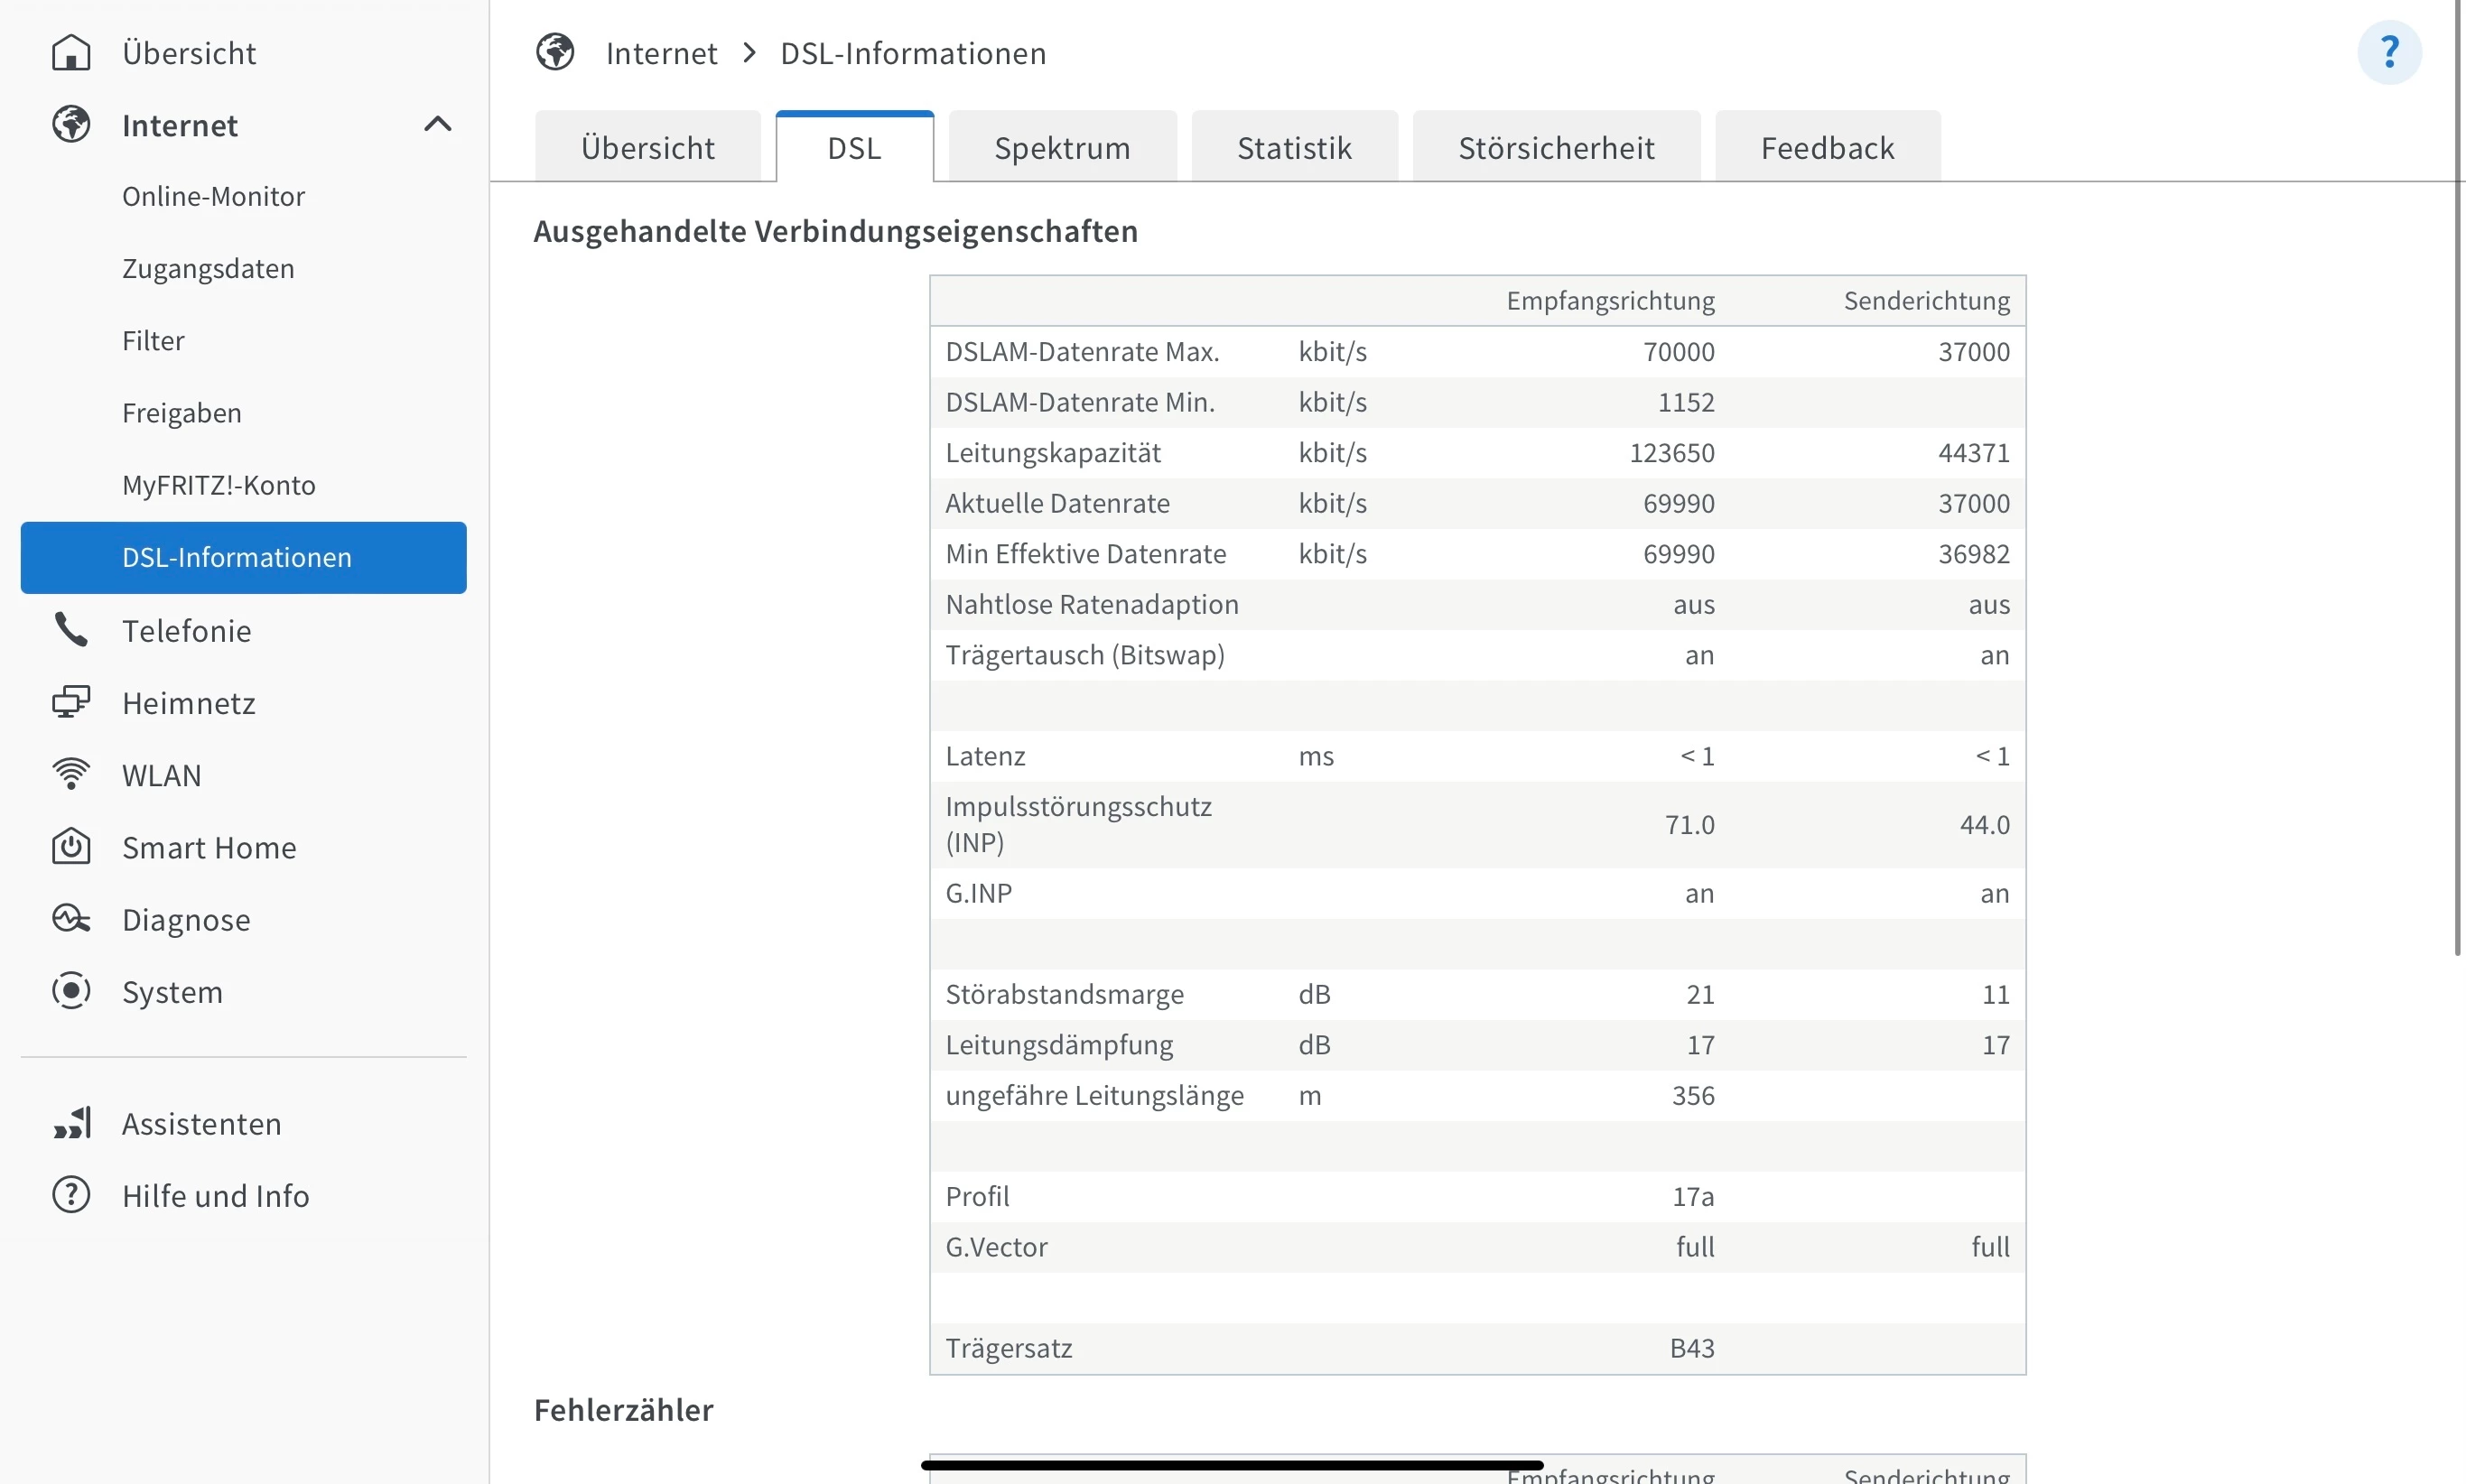The width and height of the screenshot is (2466, 1484).
Task: Click the System icon in sidebar
Action: pos(71,991)
